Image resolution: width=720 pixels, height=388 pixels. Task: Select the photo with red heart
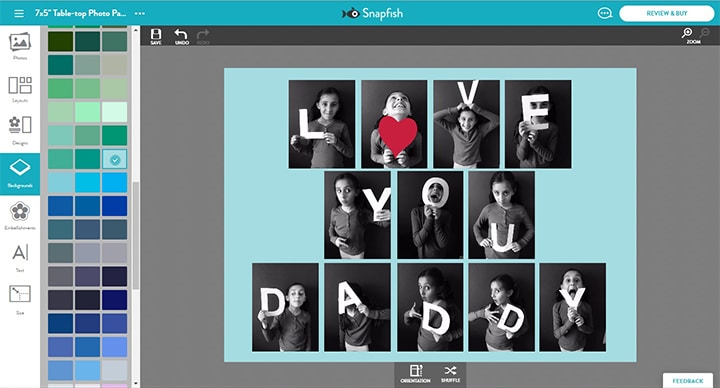click(394, 124)
